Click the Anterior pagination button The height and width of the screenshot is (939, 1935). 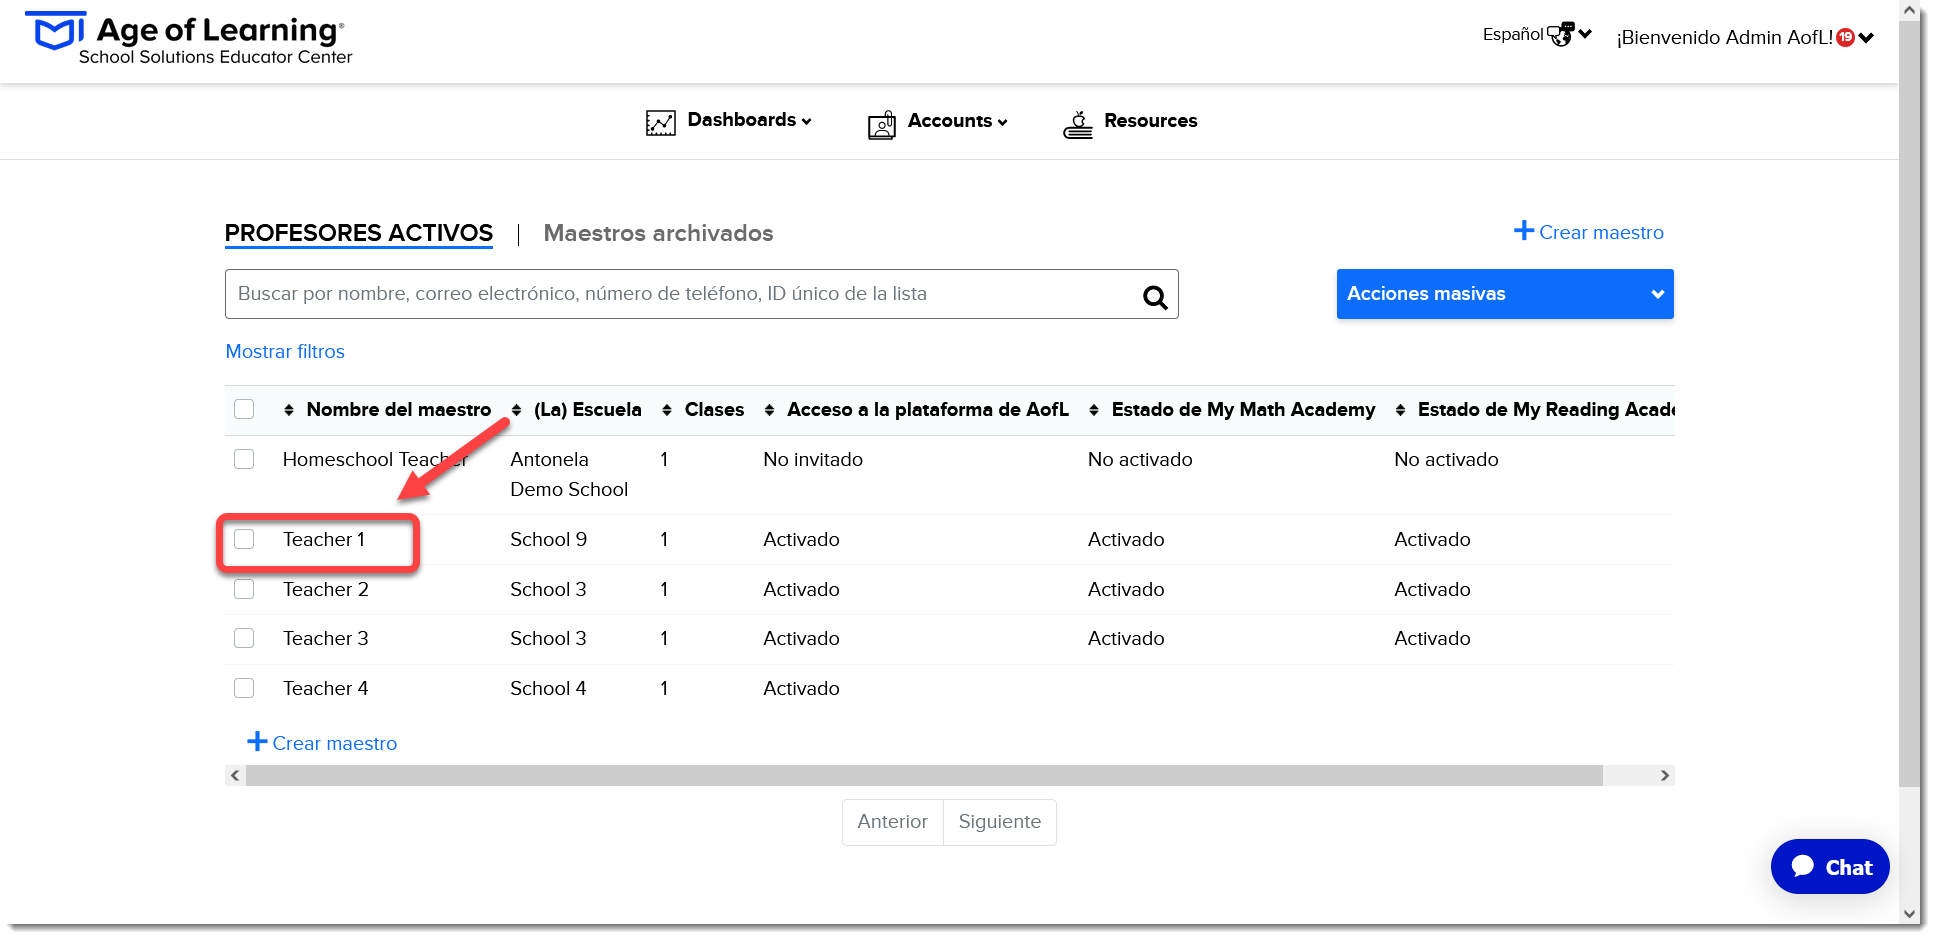click(893, 822)
